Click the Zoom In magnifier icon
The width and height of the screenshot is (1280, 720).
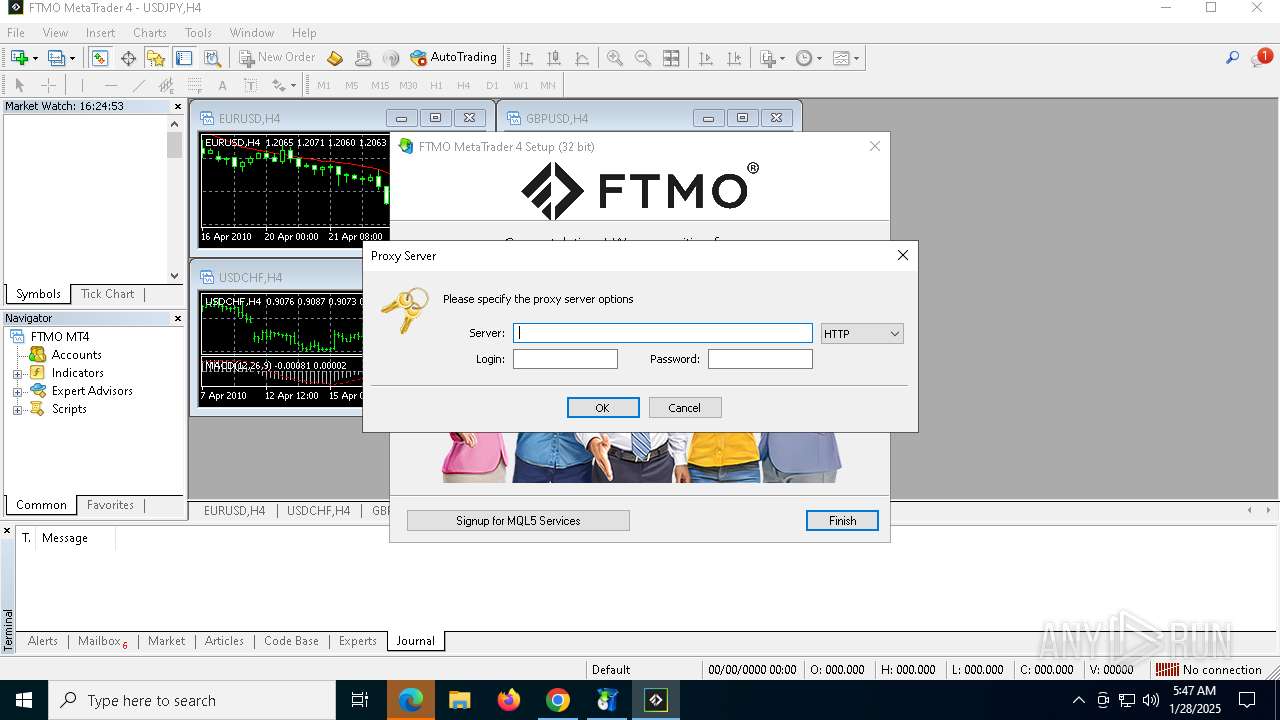tap(615, 58)
